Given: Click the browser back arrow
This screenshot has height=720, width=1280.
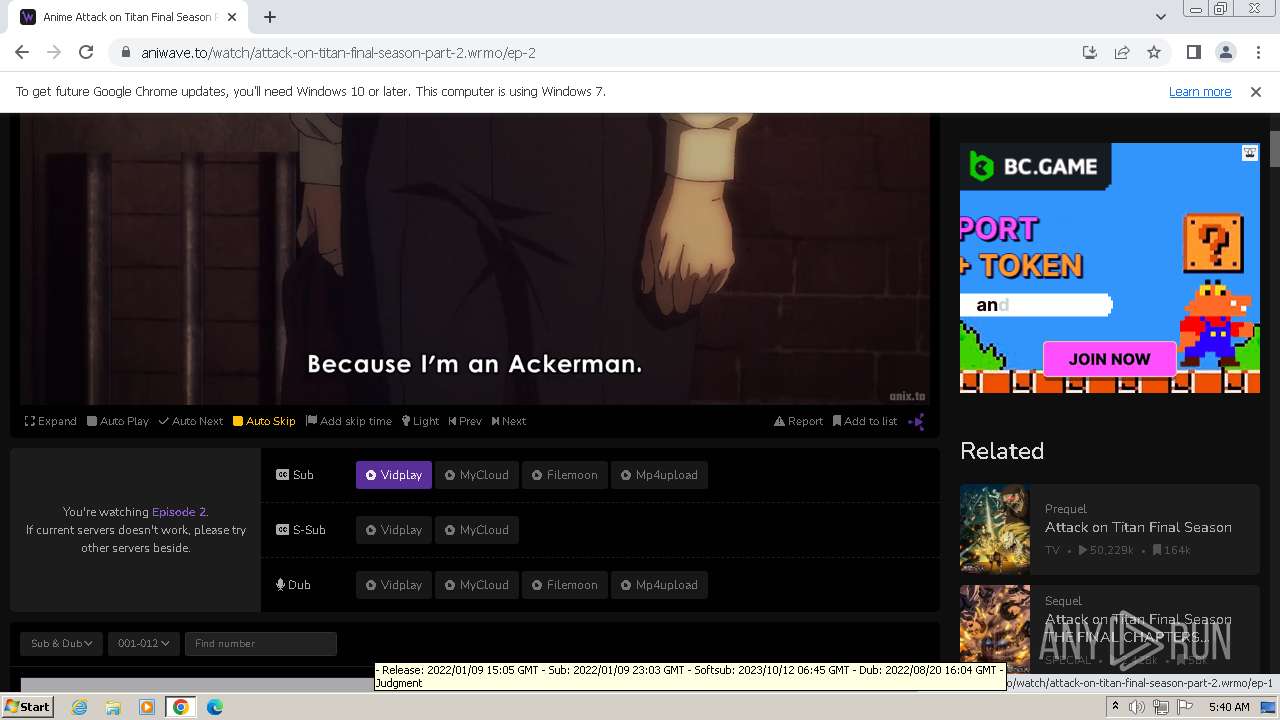Looking at the screenshot, I should (22, 53).
